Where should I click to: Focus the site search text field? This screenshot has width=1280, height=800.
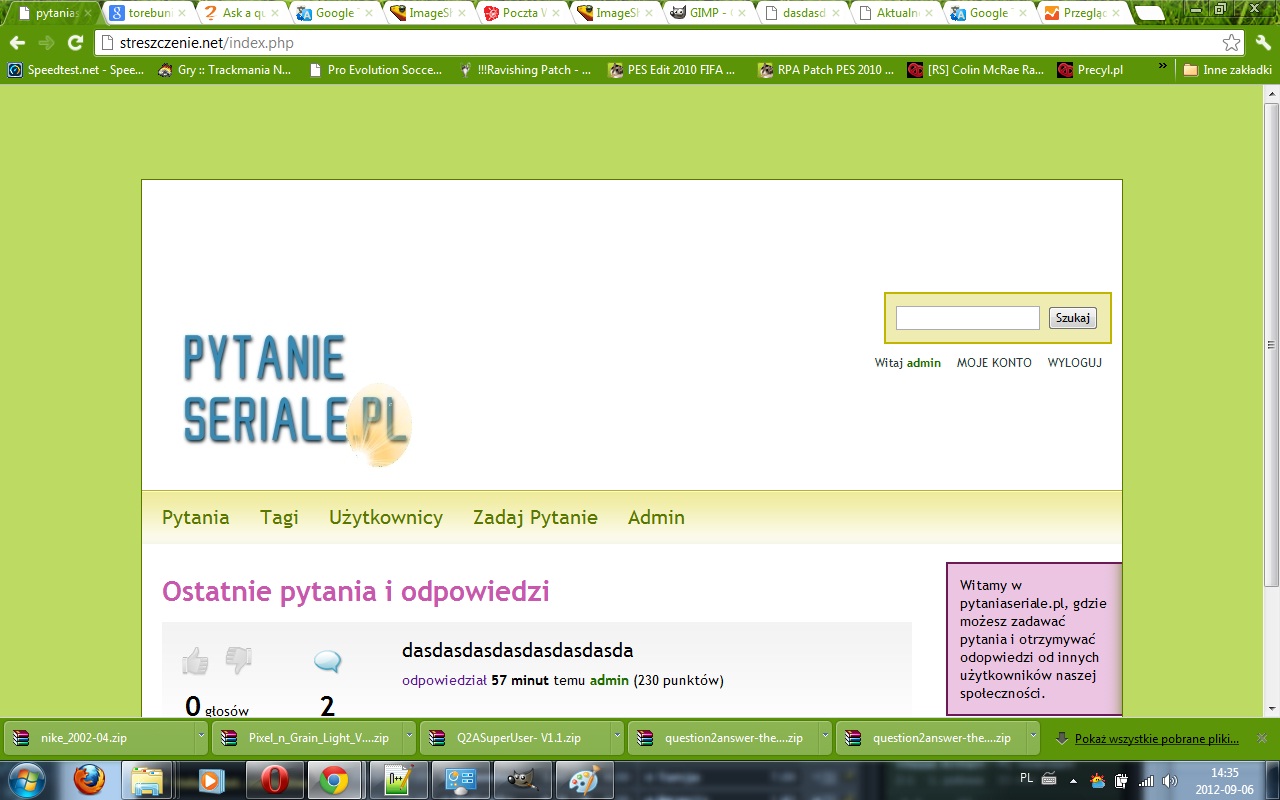[967, 318]
